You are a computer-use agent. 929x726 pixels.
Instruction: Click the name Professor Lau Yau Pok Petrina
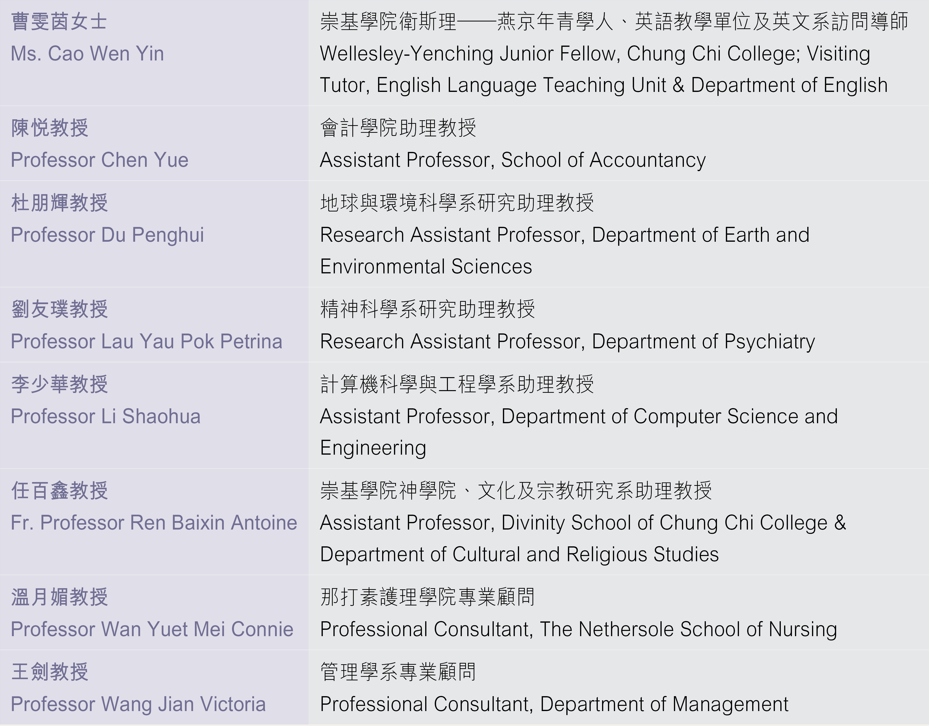click(x=146, y=341)
